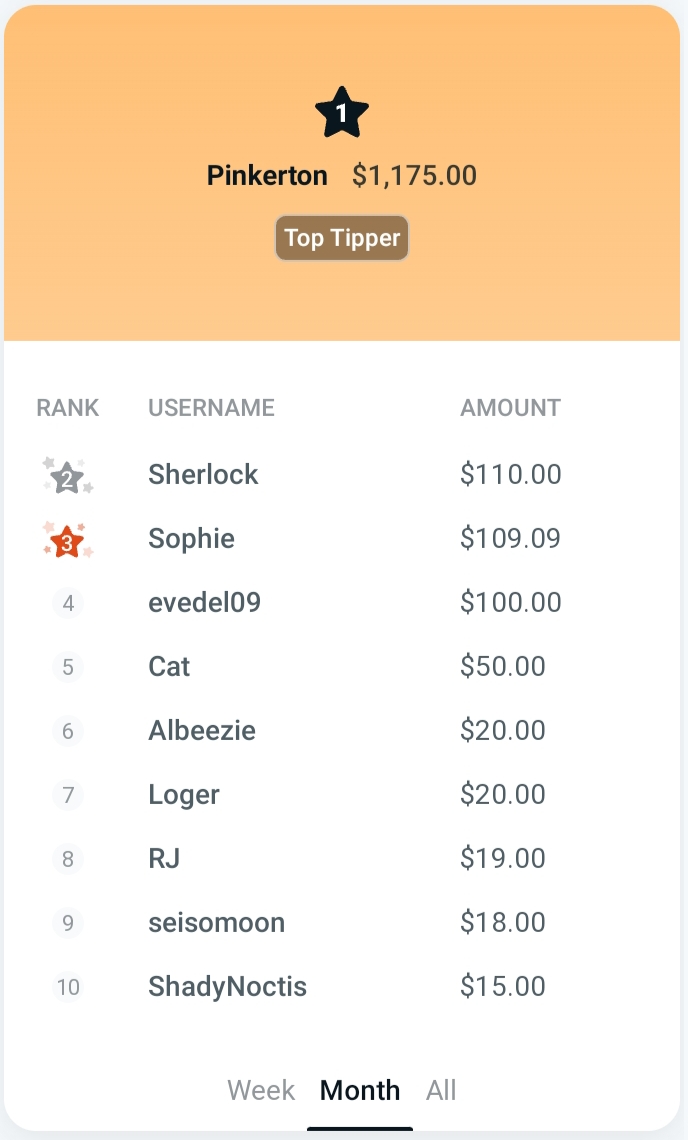Click the rank 10 number badge
688x1140 pixels.
68,987
